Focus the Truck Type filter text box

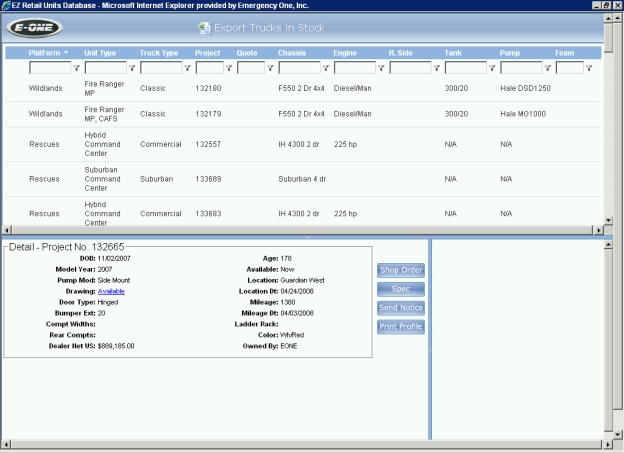coord(161,68)
